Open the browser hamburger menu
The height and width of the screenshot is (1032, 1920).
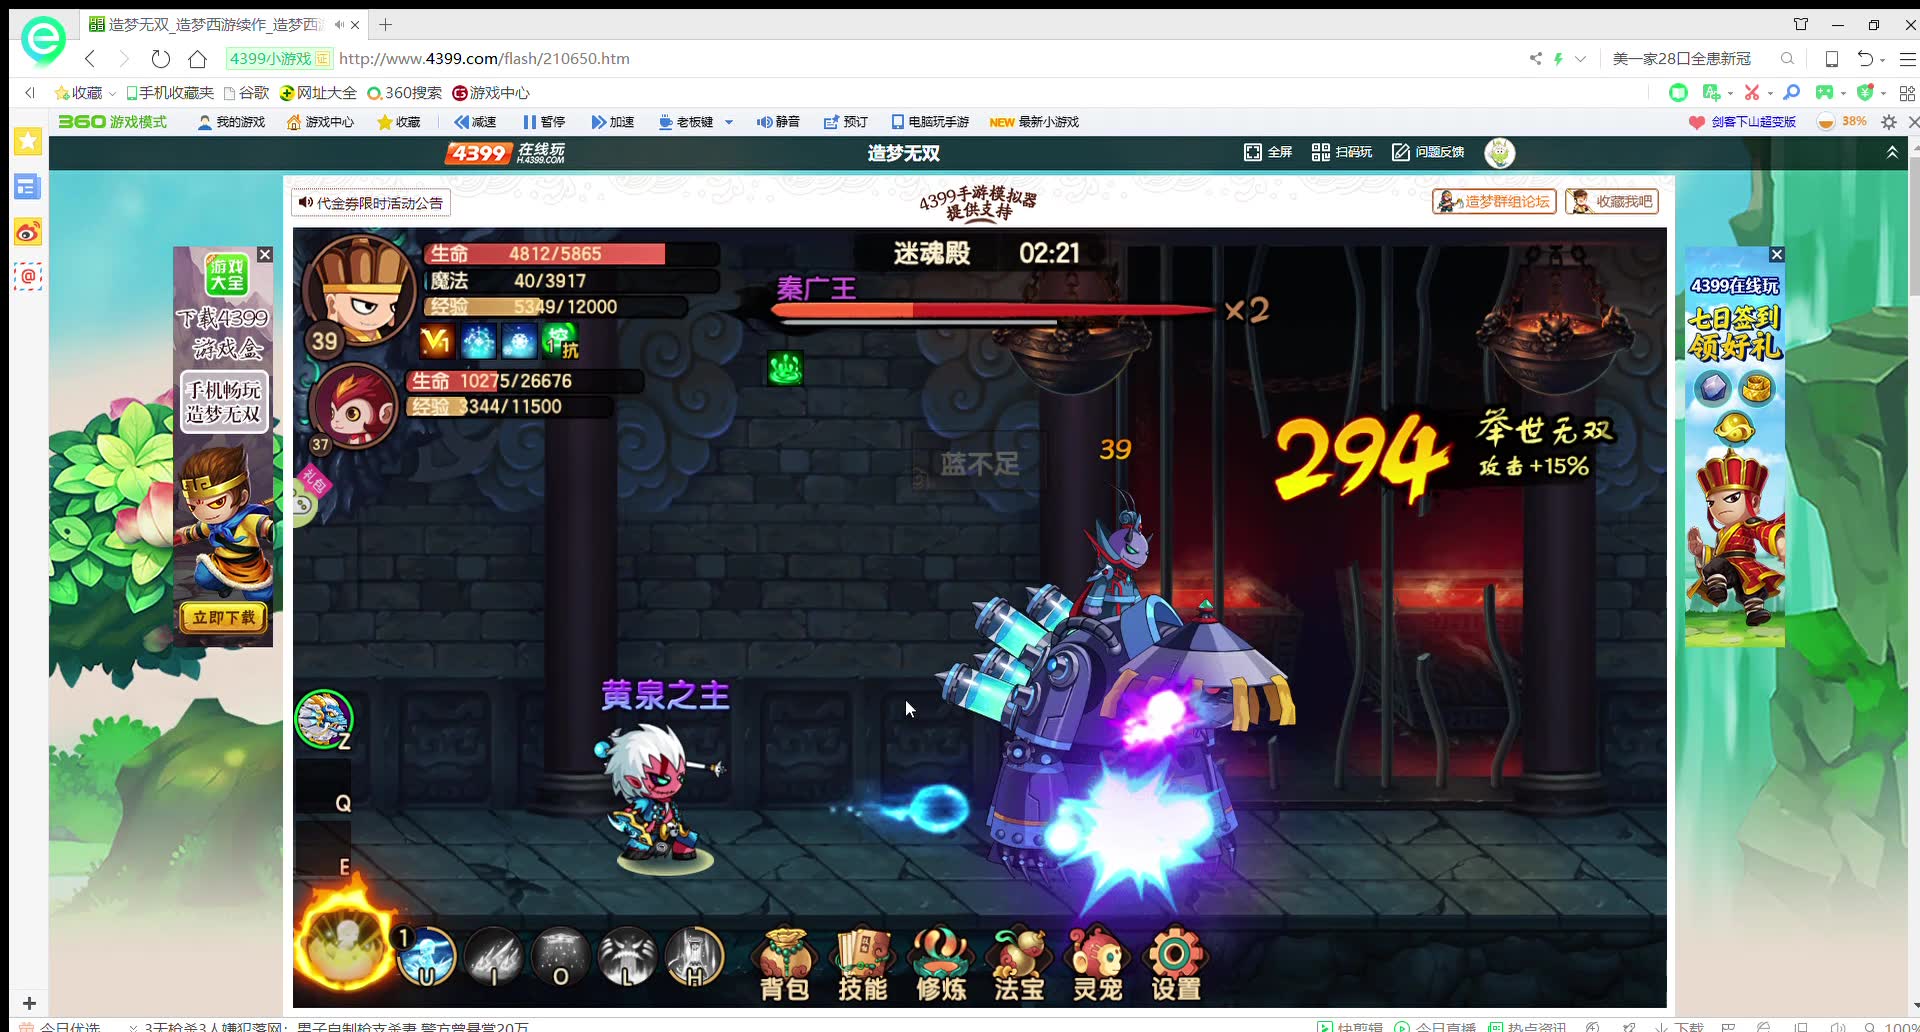point(1908,59)
